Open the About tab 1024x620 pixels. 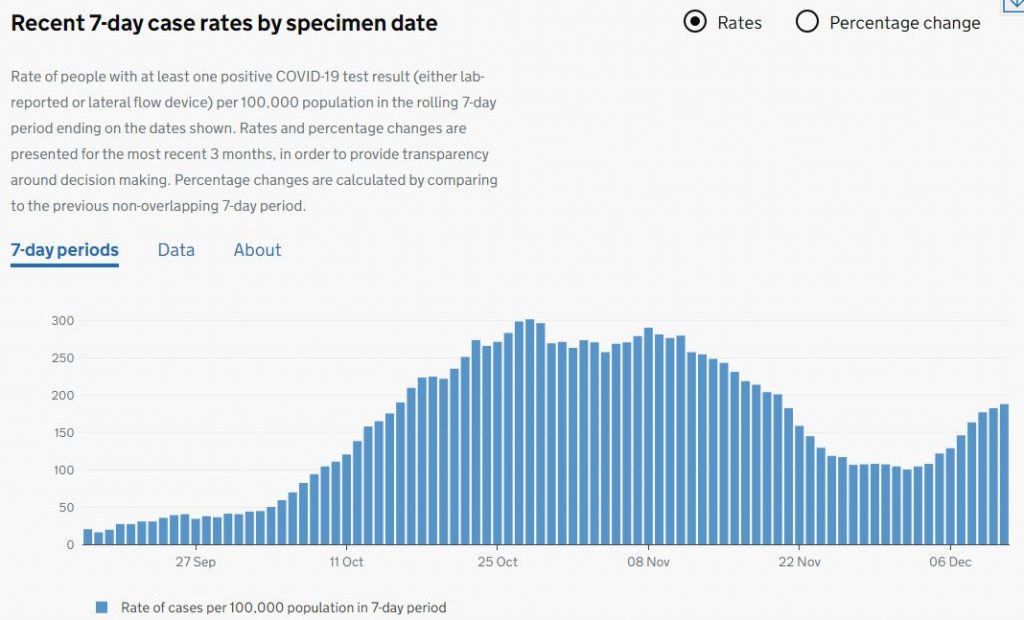tap(257, 250)
